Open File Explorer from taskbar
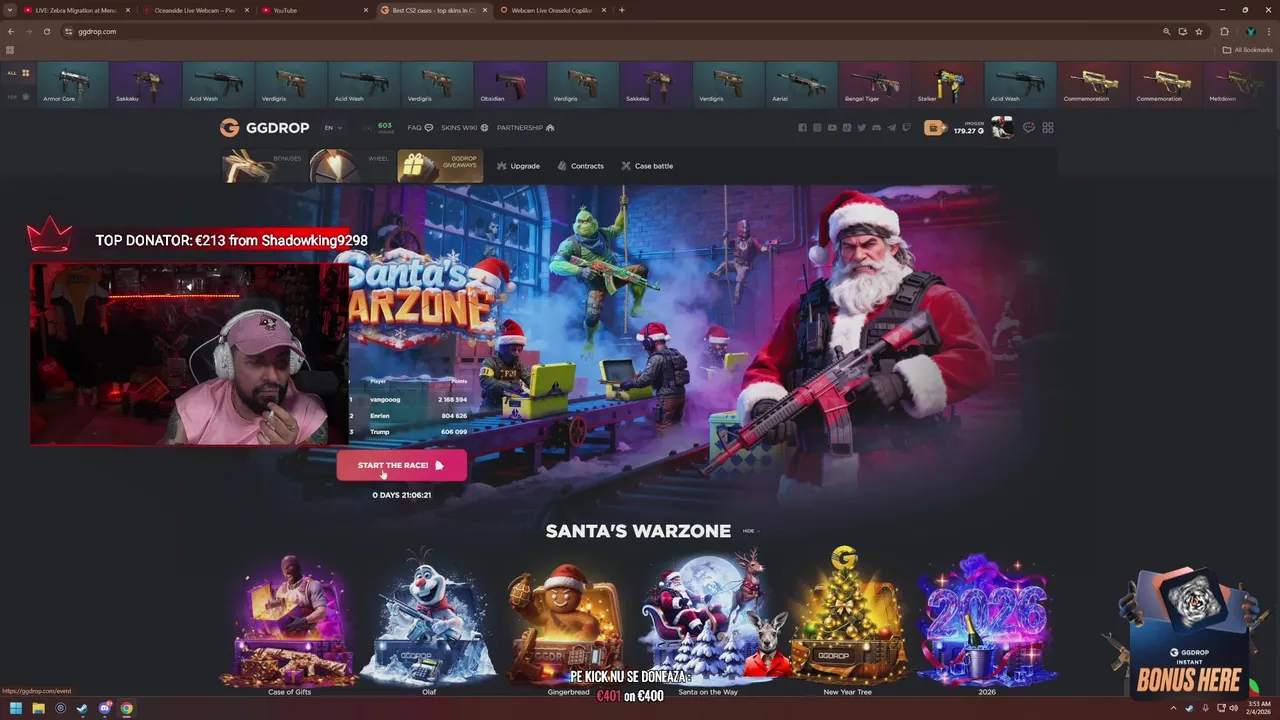The width and height of the screenshot is (1280, 720). click(x=38, y=708)
